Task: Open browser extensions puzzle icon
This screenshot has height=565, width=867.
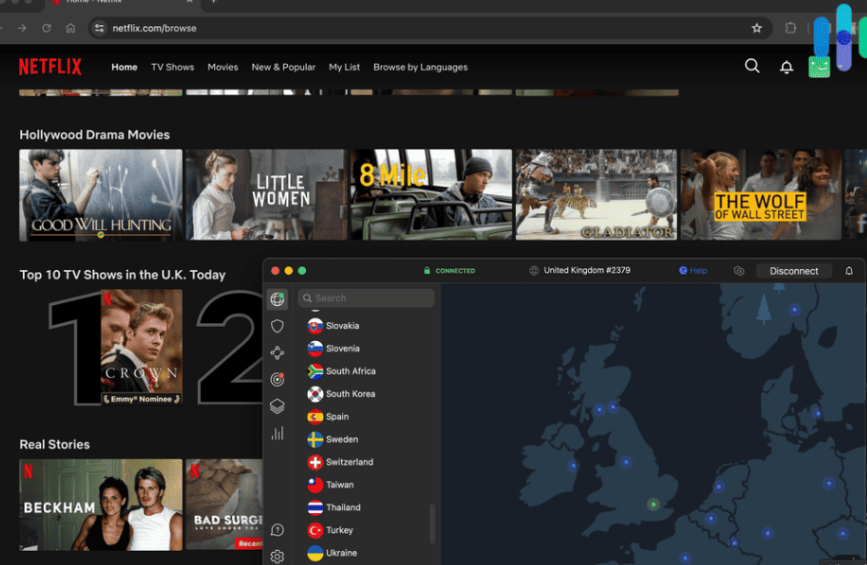Action: 791,28
